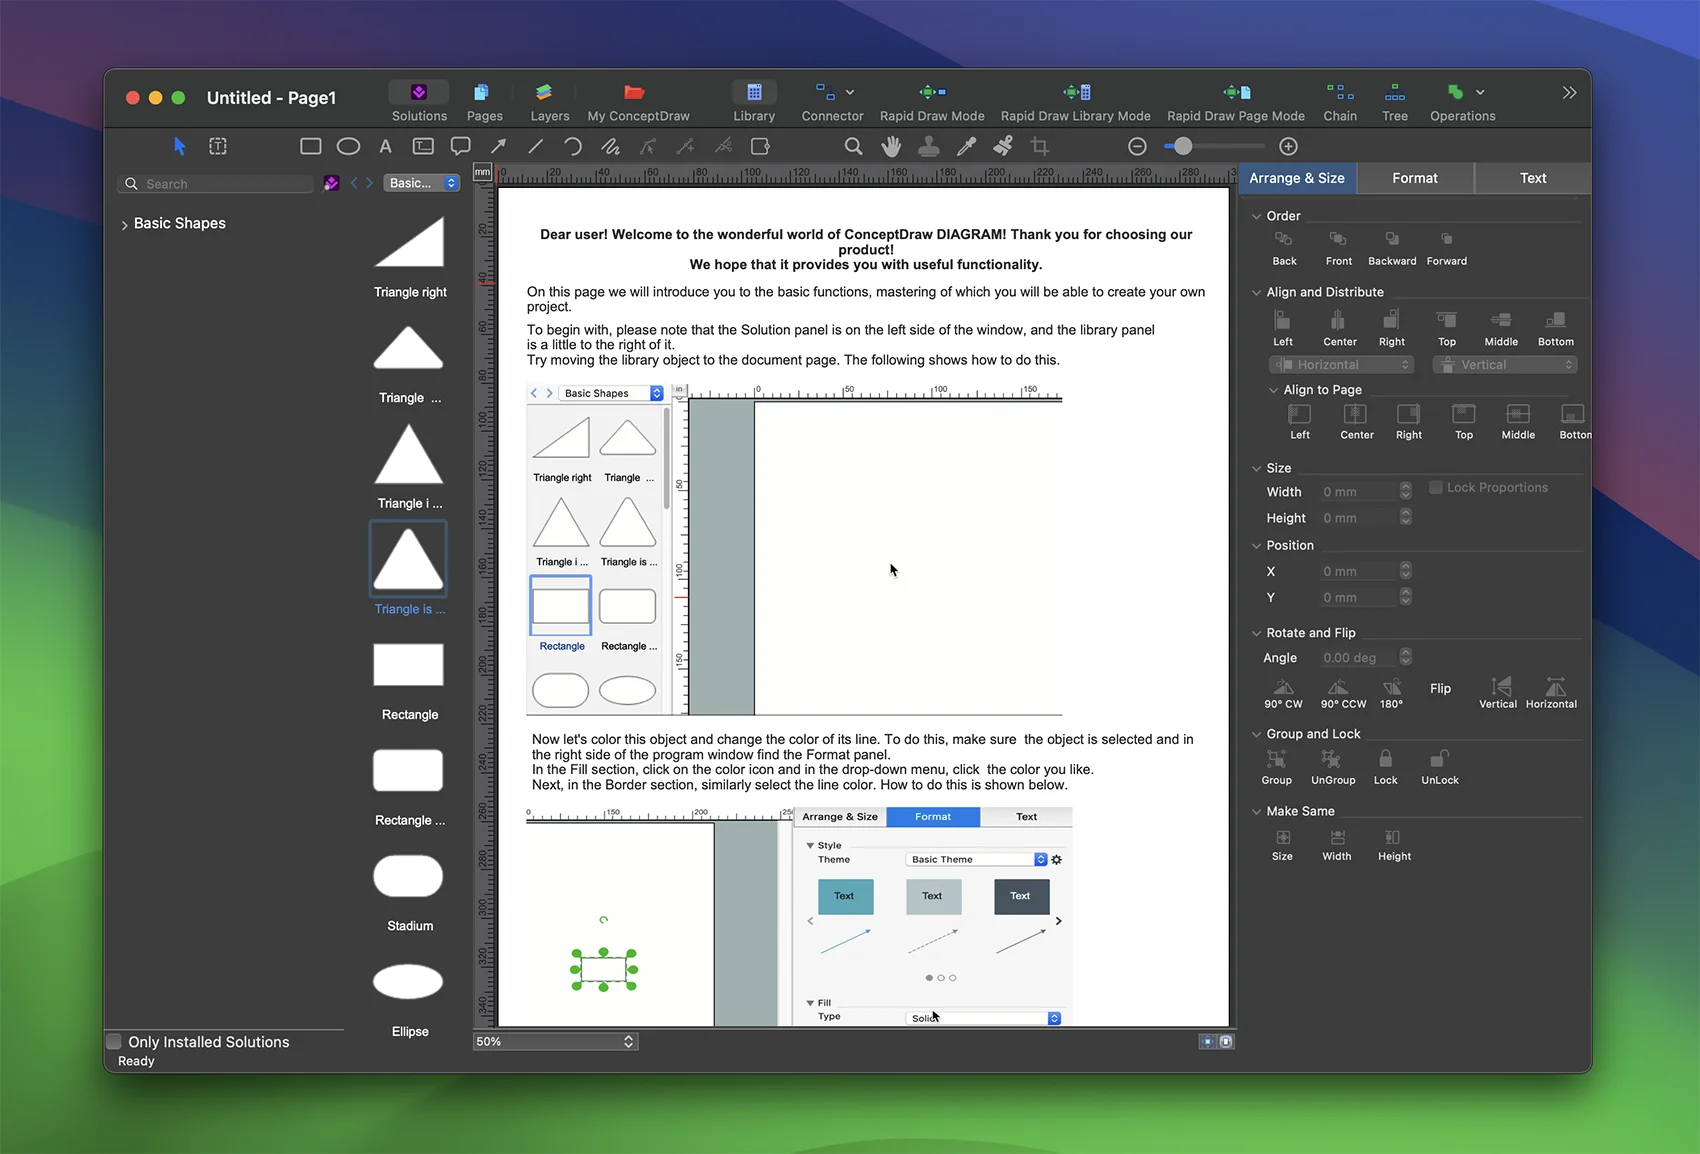Viewport: 1700px width, 1154px height.
Task: Click the Width input field
Action: pos(1357,492)
